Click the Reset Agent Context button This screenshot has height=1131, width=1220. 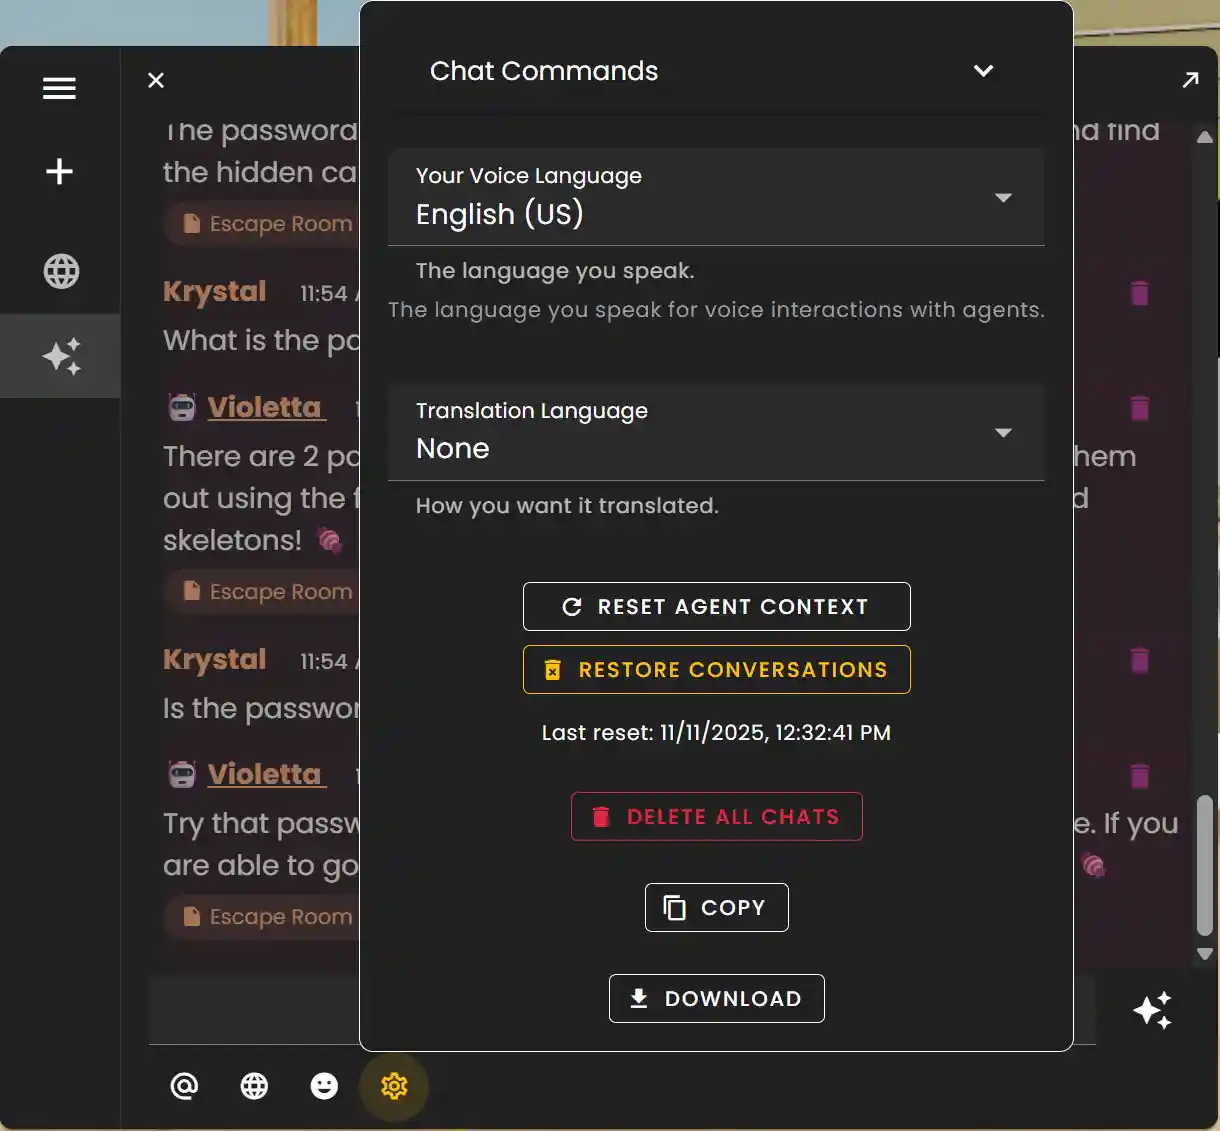716,606
